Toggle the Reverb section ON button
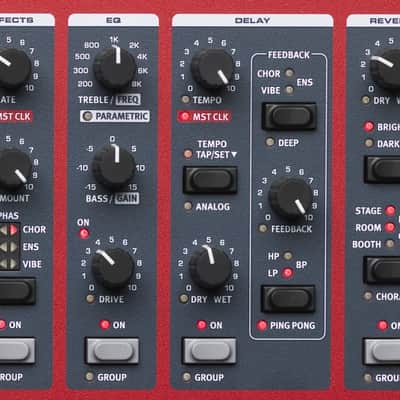This screenshot has width=400, height=400. (382, 351)
